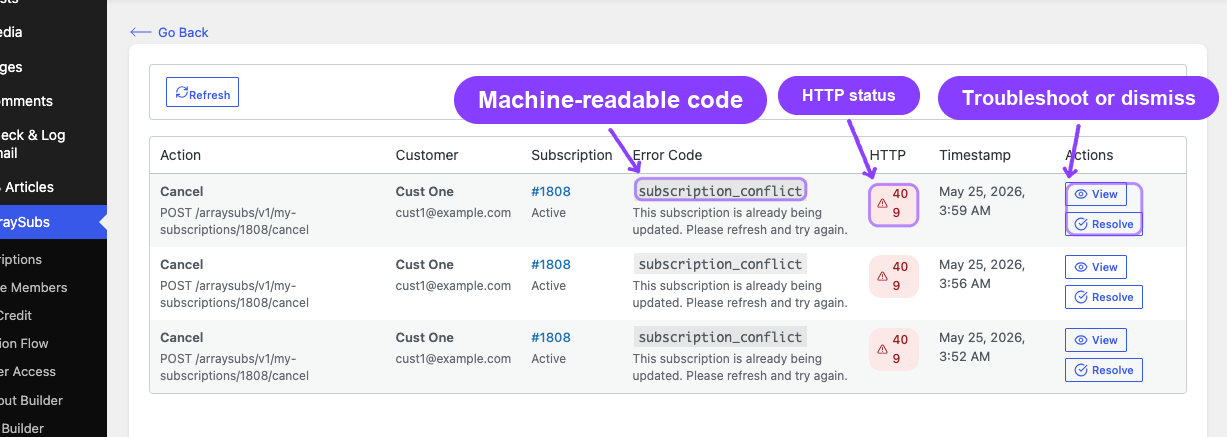Click the 409 warning badge in the 3:56 AM row
This screenshot has width=1227, height=437.
coord(893,276)
